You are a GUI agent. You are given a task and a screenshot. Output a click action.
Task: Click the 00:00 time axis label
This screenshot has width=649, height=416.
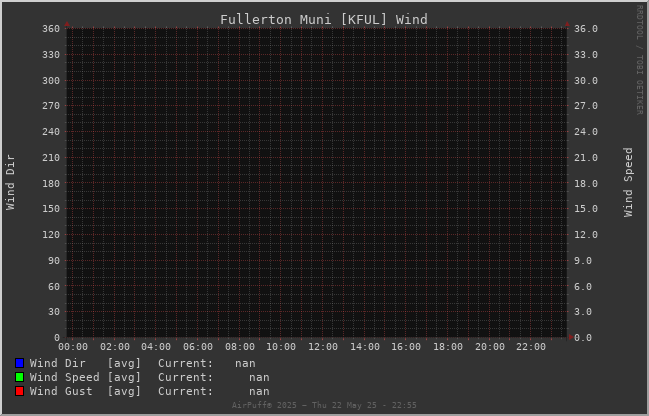pyautogui.click(x=73, y=346)
